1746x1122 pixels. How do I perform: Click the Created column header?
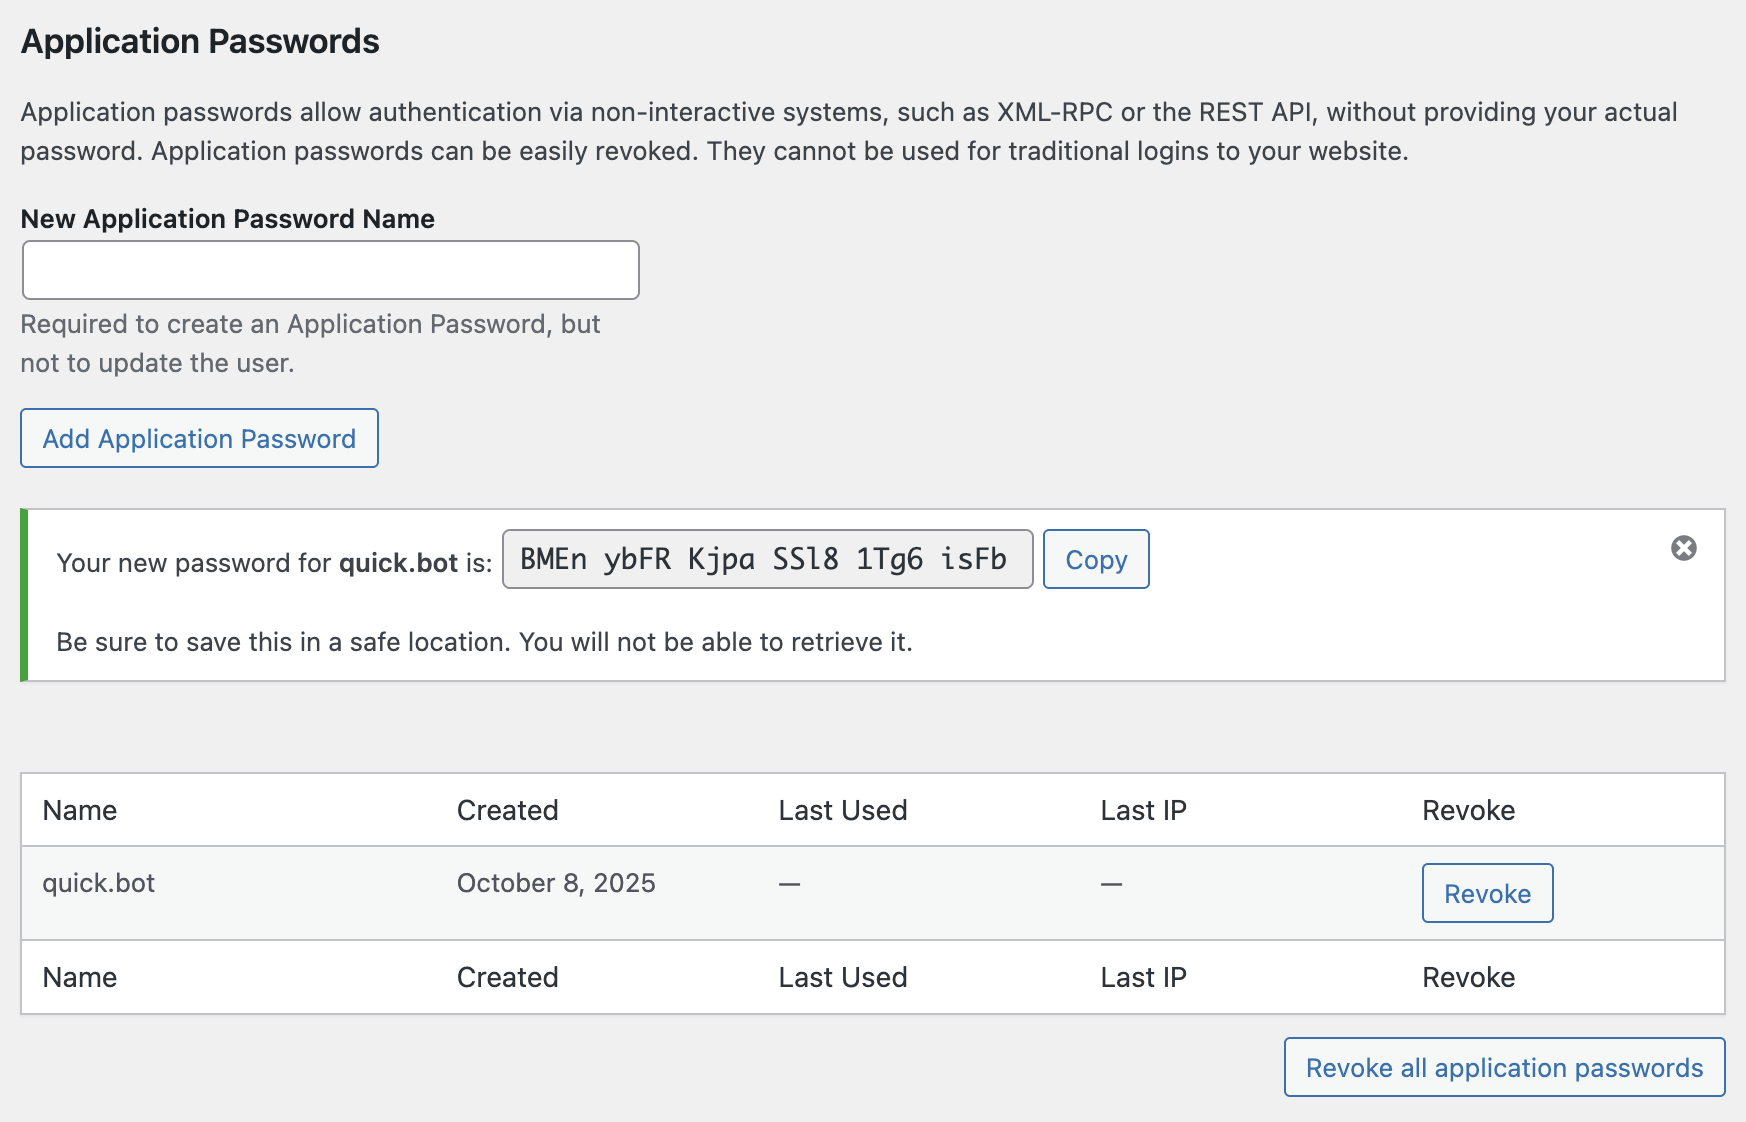click(507, 810)
